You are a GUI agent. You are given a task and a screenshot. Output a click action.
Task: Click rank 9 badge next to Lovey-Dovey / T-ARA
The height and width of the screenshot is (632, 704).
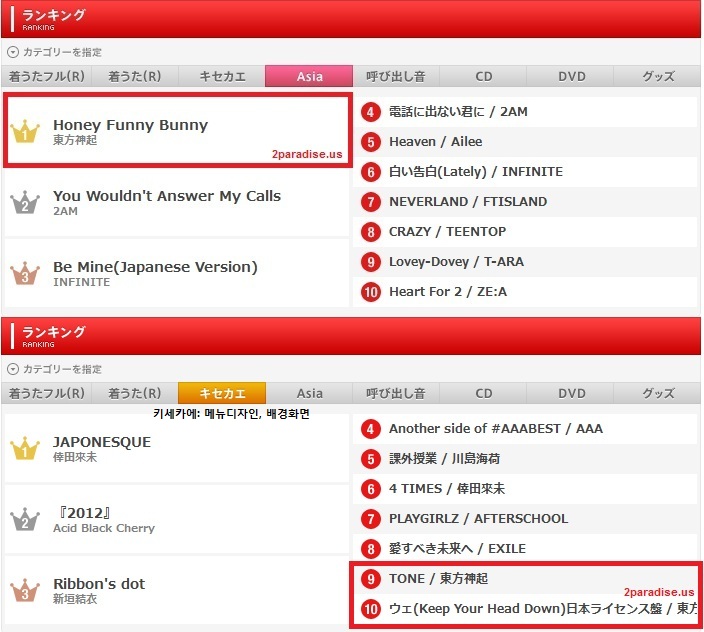tap(371, 262)
